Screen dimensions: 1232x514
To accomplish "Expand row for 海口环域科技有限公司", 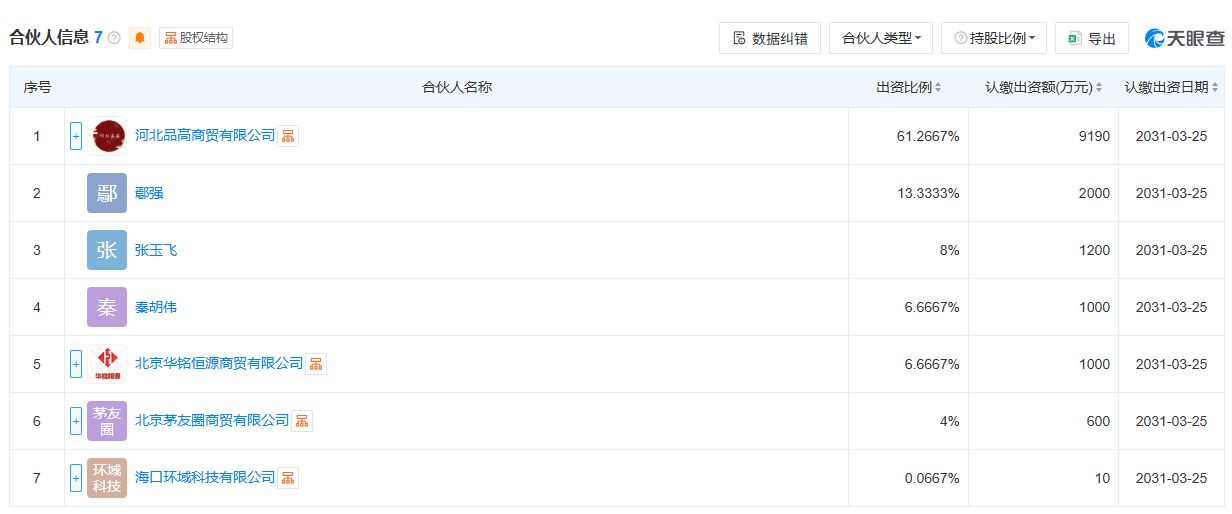I will (x=76, y=478).
